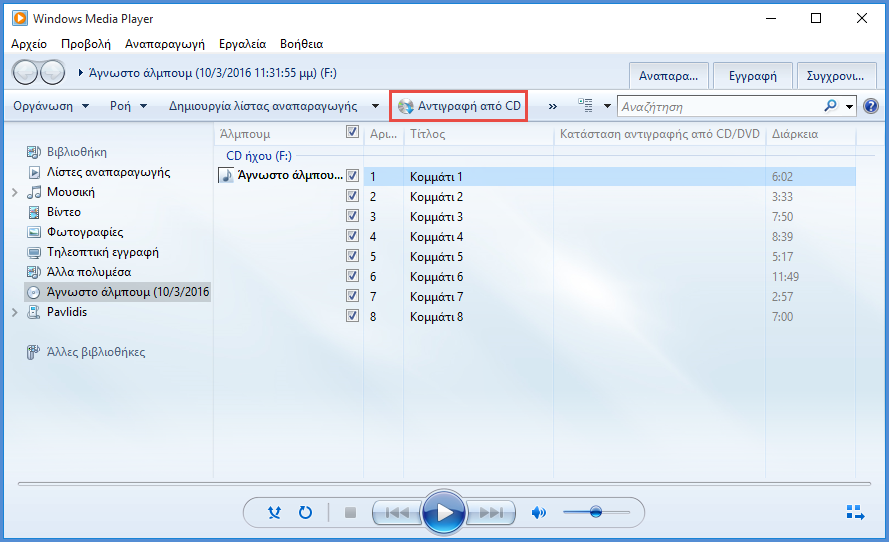The width and height of the screenshot is (889, 542).
Task: Go forward with forward arrow
Action: (53, 73)
